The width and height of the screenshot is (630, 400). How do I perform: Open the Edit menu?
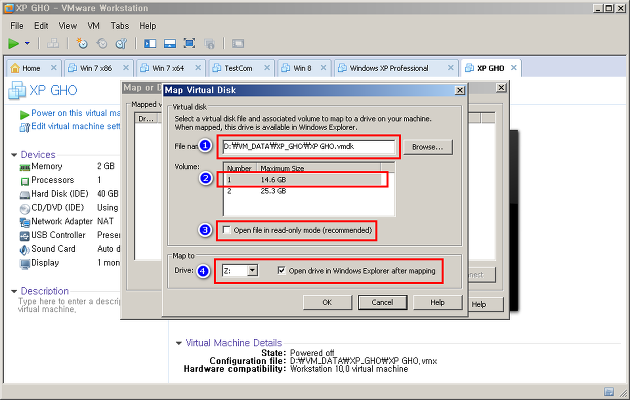(41, 26)
